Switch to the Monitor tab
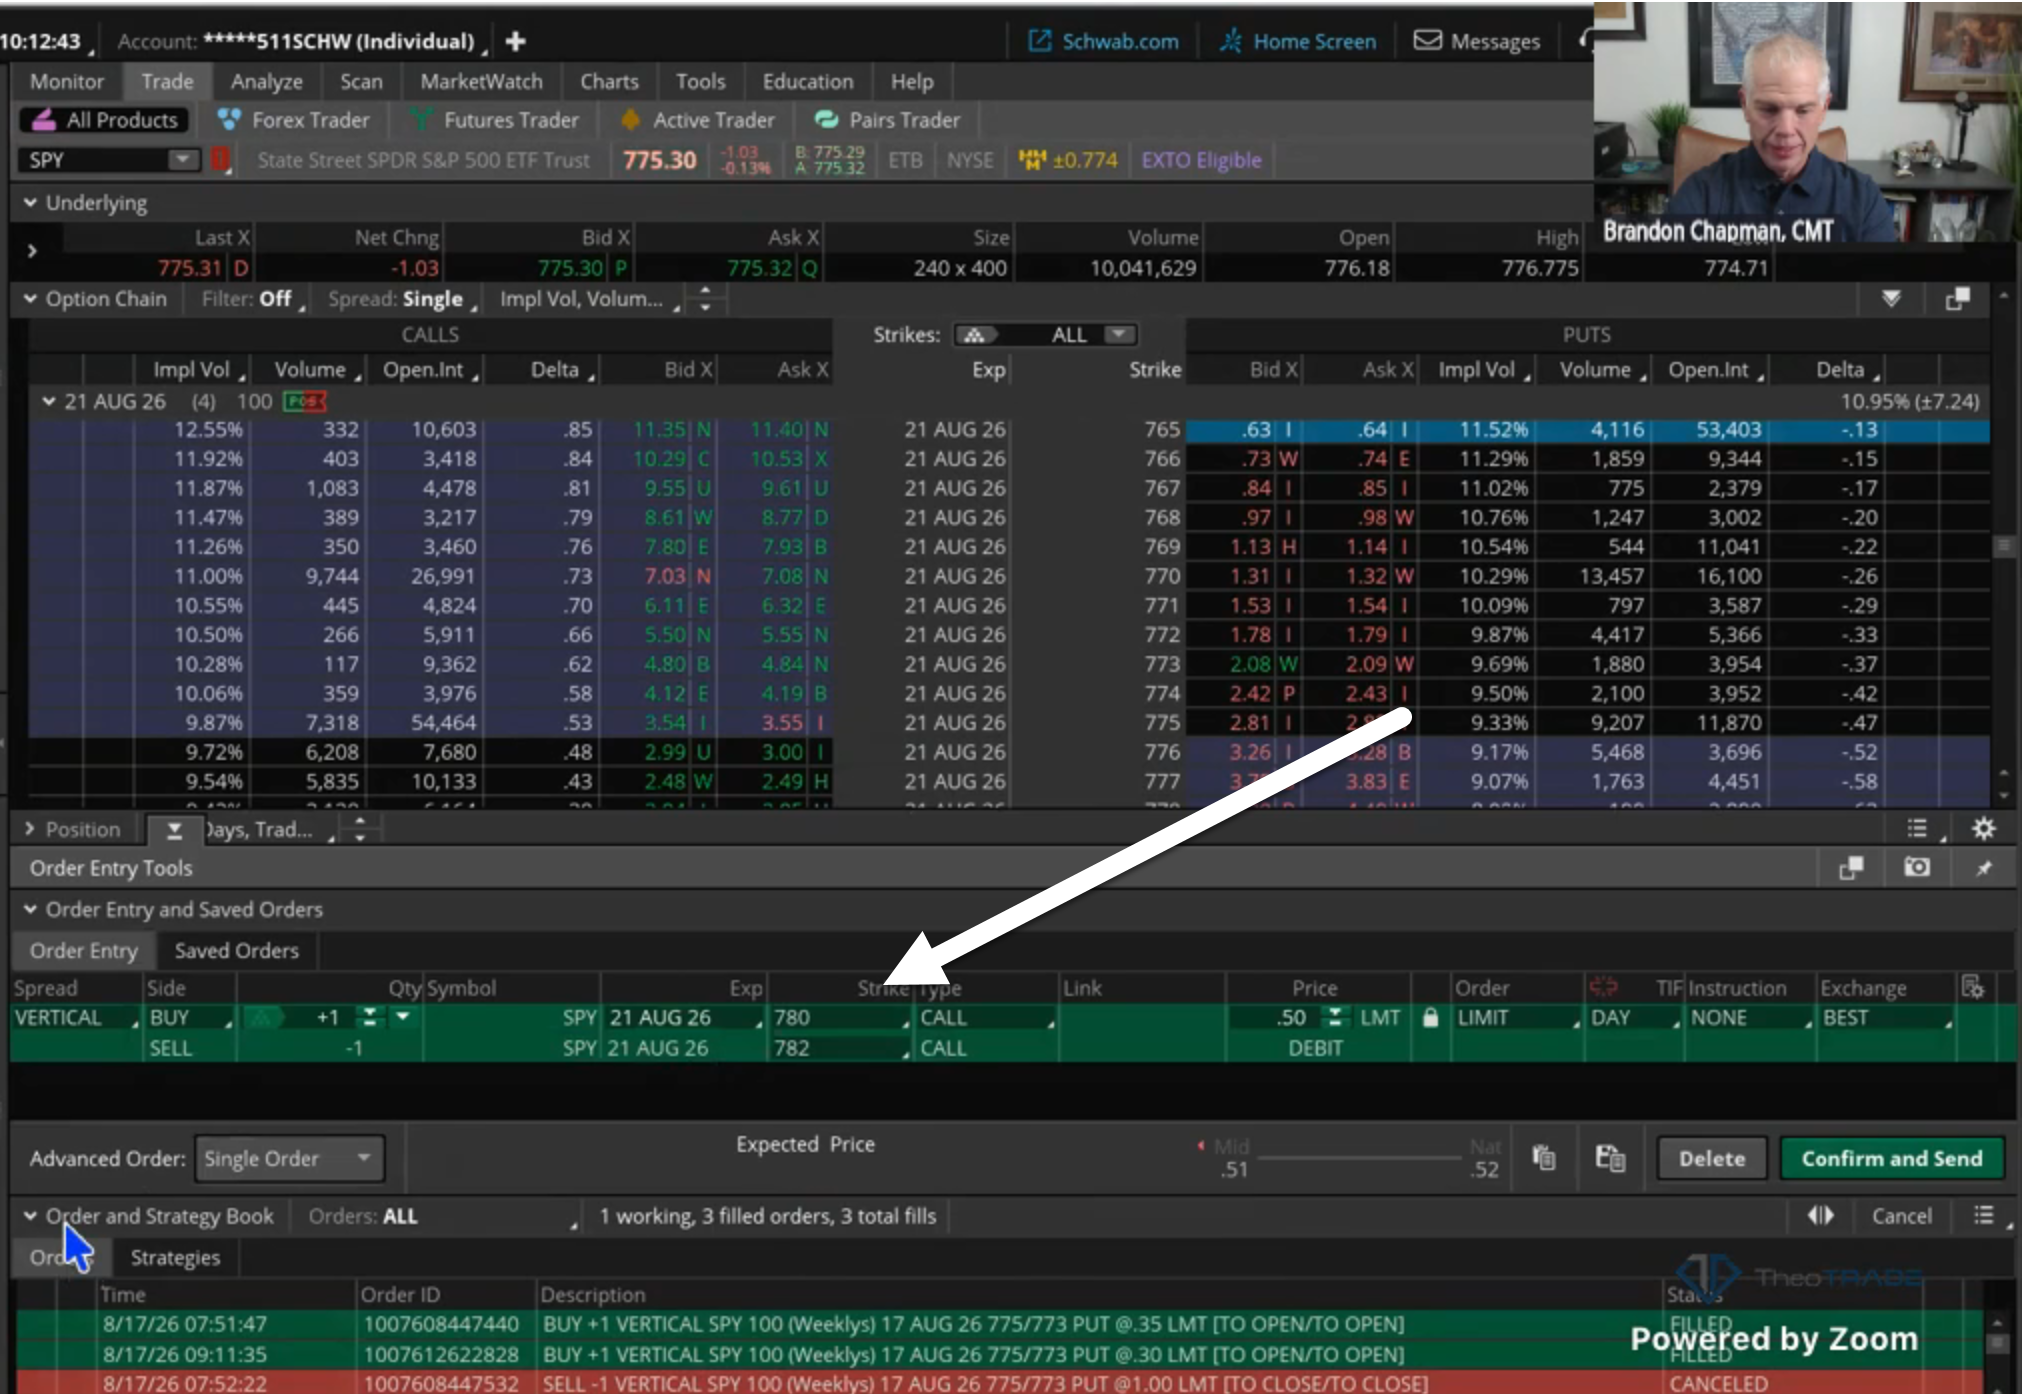The image size is (2022, 1394). 67,81
